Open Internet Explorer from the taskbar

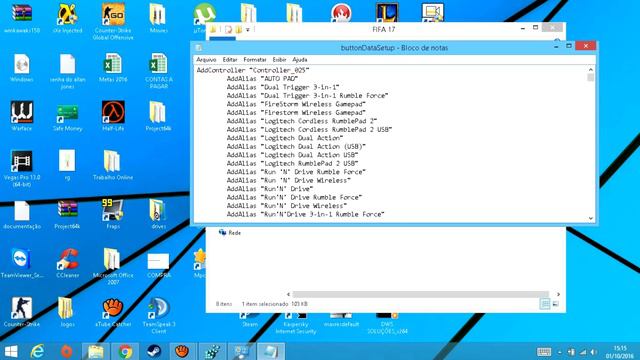pyautogui.click(x=38, y=351)
